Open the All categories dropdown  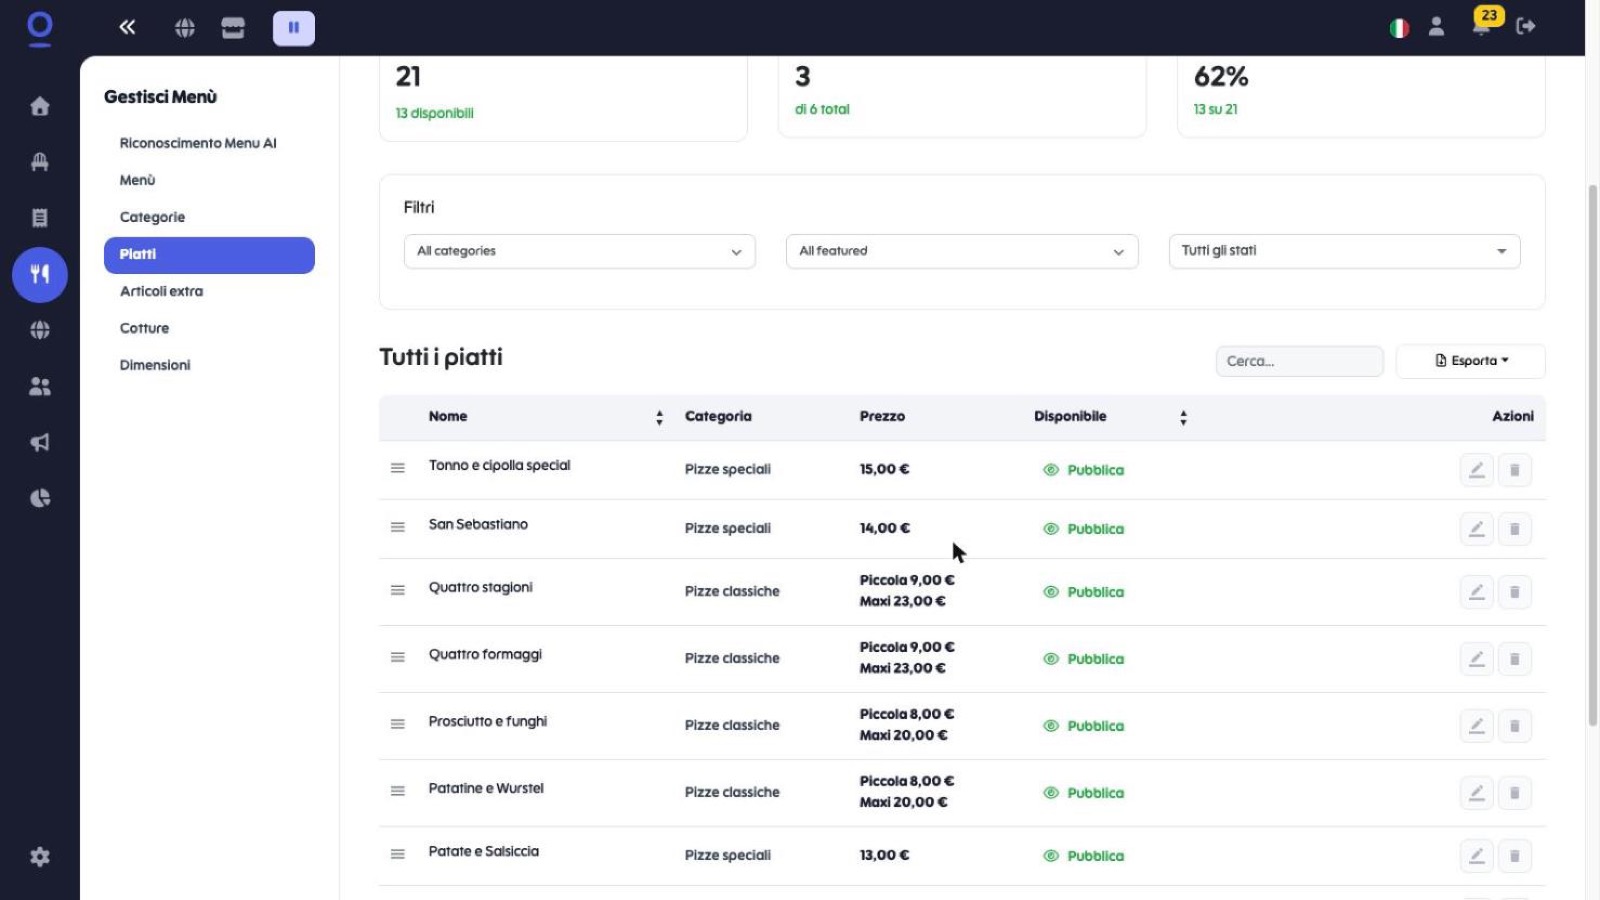click(580, 251)
